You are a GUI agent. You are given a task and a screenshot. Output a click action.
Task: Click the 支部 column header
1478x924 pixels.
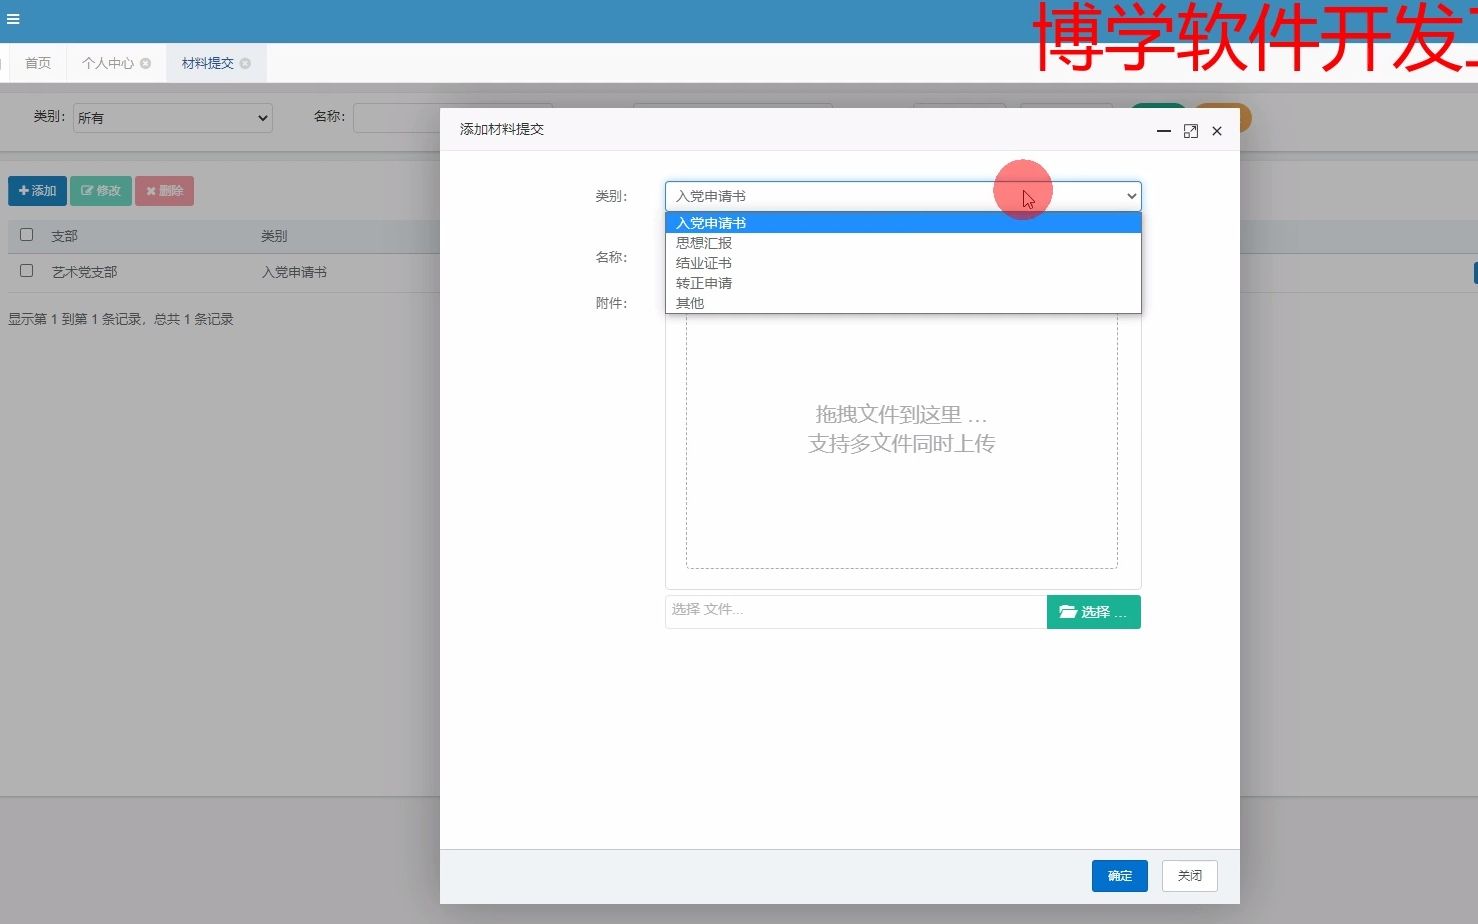point(65,236)
